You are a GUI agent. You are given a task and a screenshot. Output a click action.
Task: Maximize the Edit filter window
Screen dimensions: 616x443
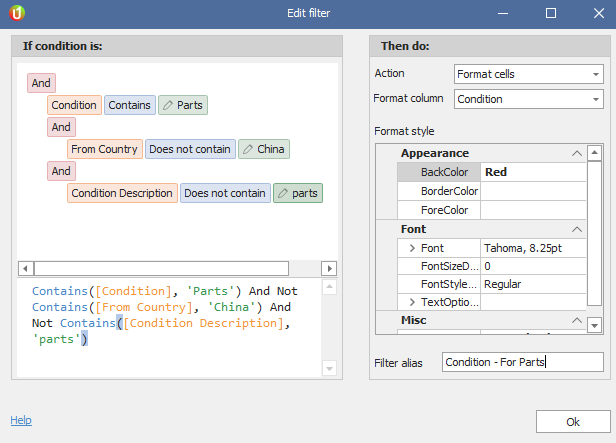click(551, 13)
